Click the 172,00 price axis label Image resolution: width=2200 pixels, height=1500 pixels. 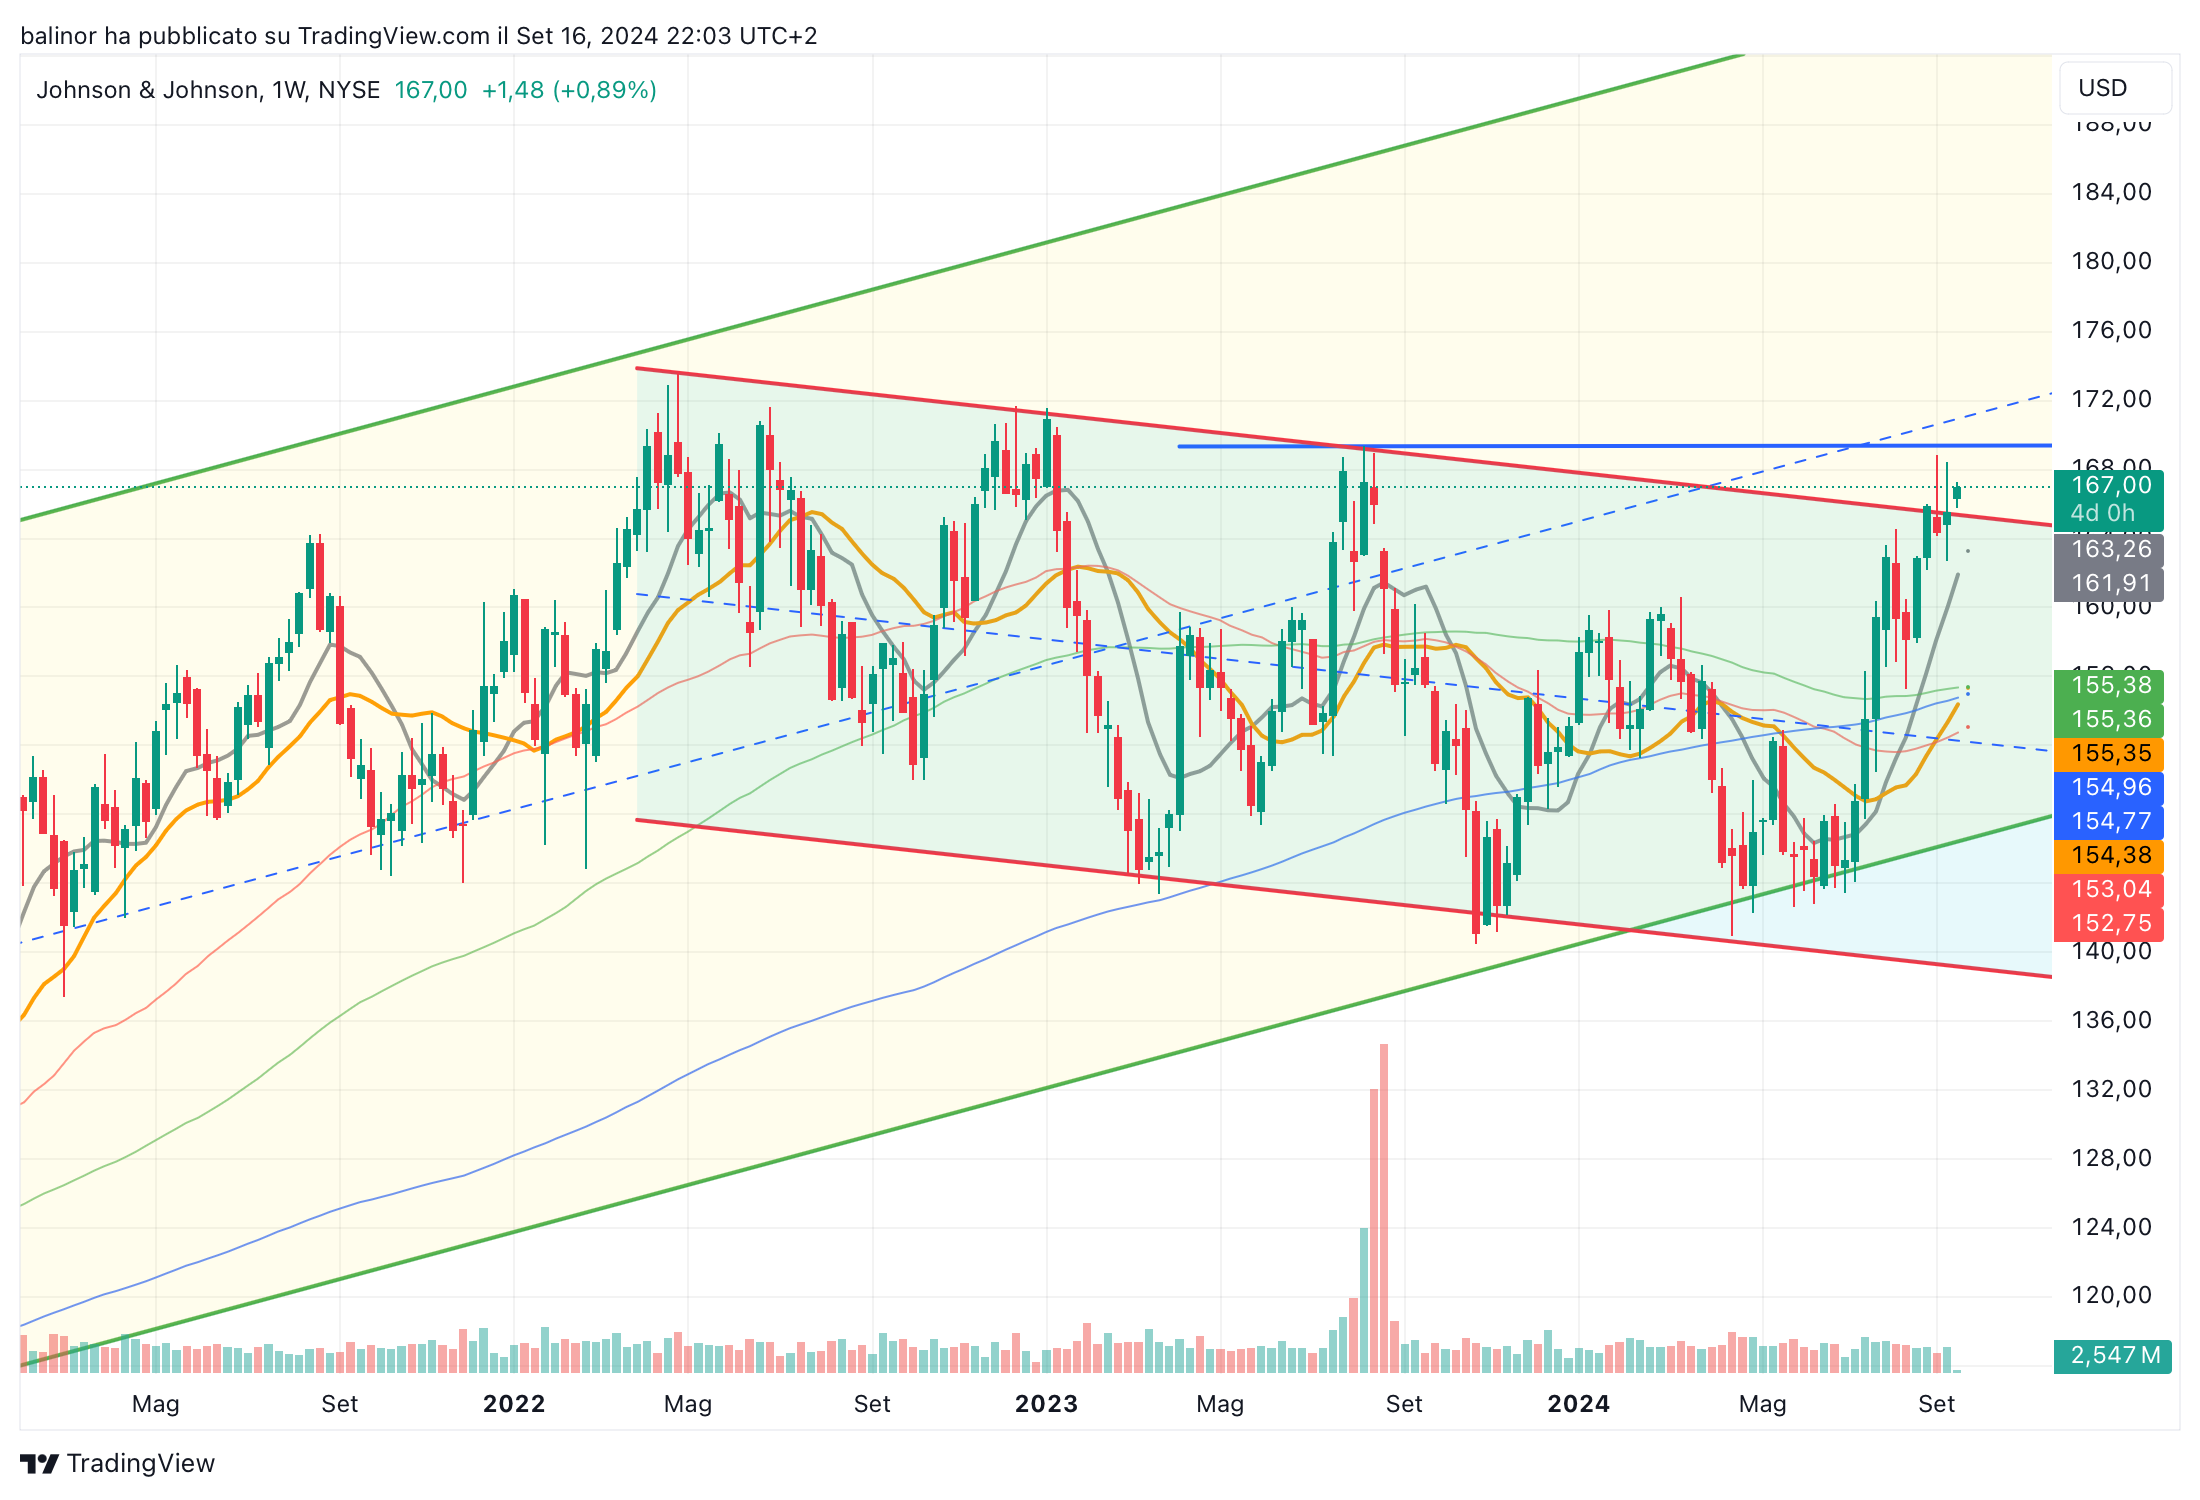point(2111,399)
